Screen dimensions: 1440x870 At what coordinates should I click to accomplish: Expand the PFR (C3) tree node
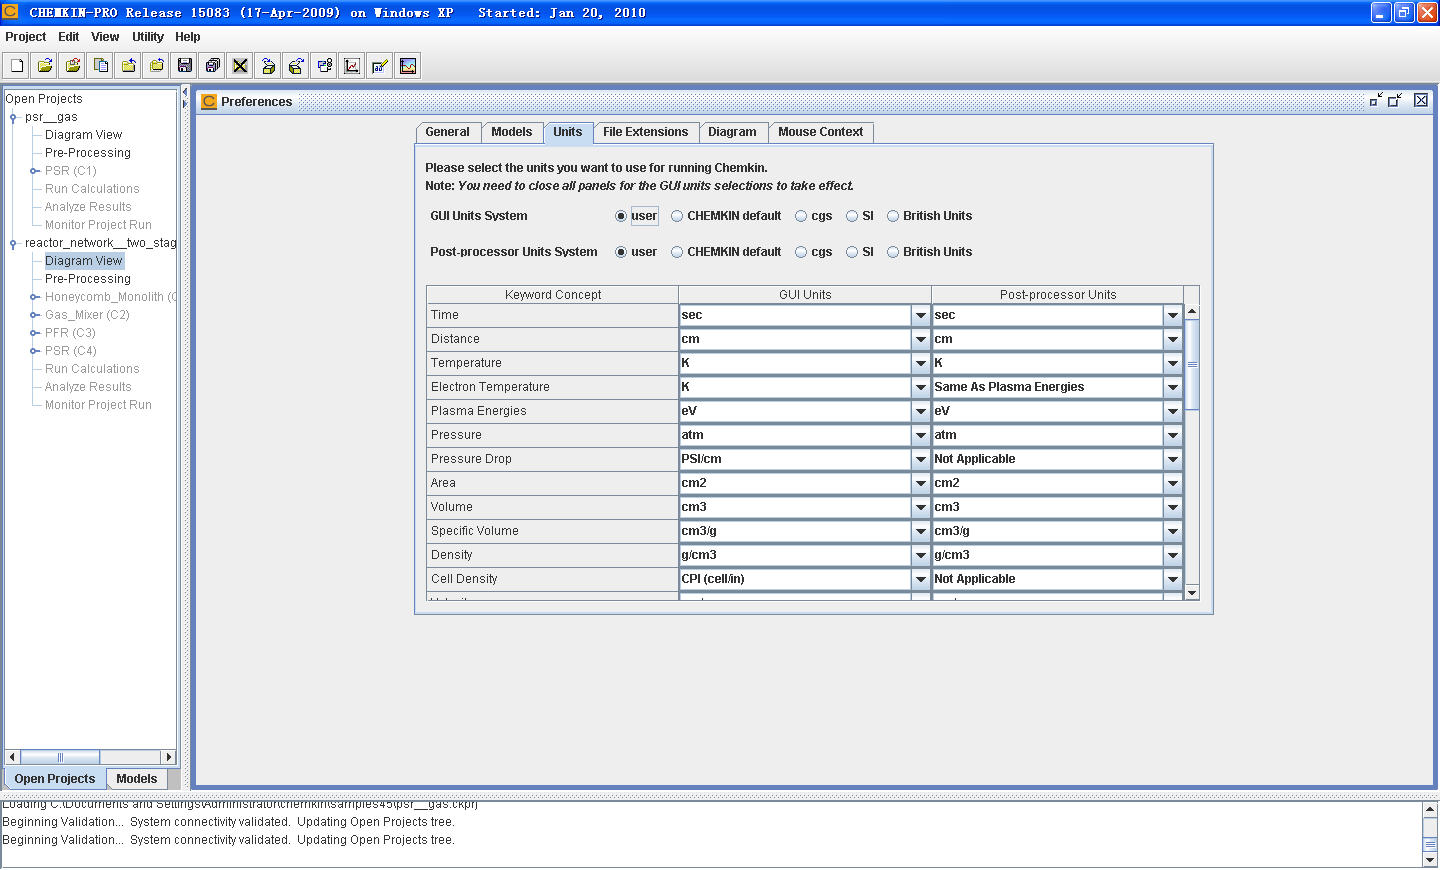33,333
